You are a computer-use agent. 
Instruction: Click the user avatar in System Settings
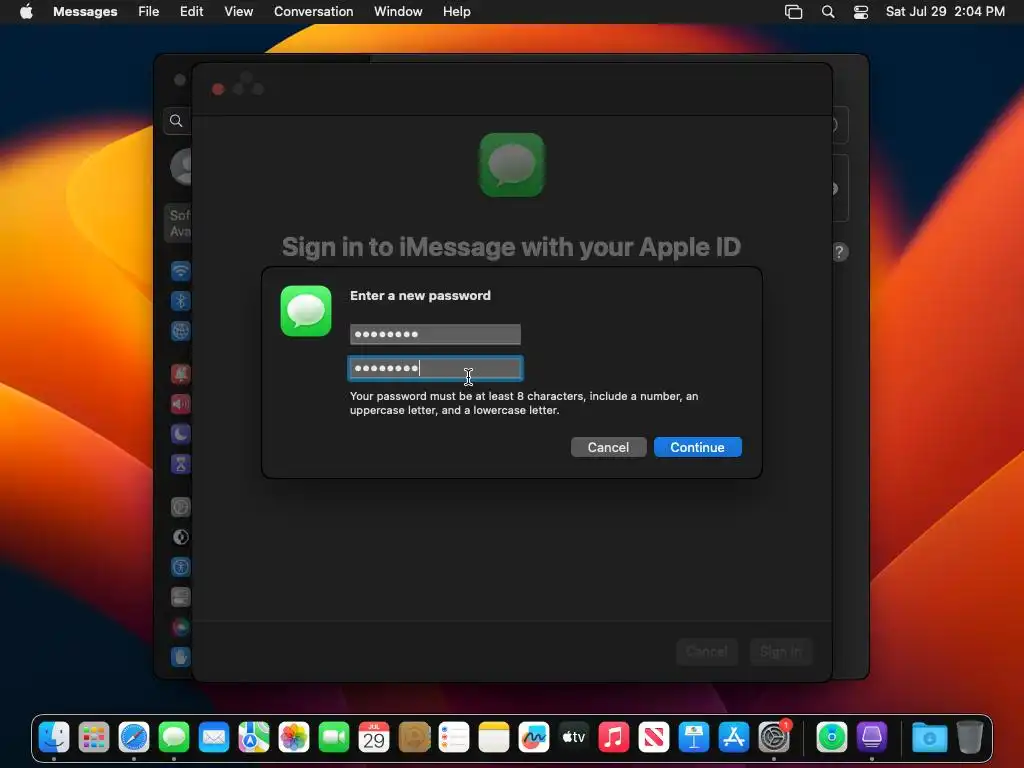181,167
